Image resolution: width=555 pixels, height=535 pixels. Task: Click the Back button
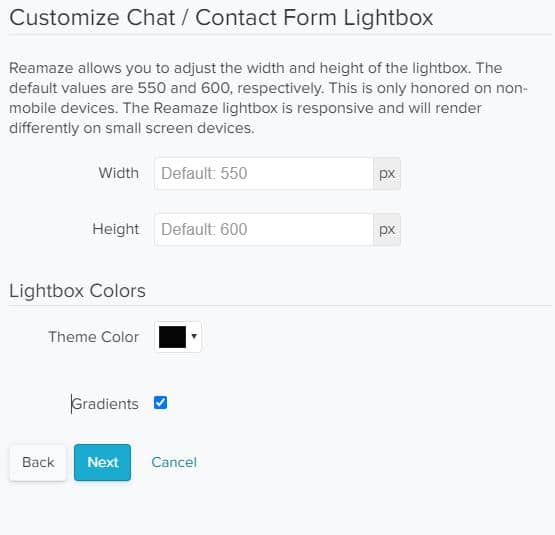click(38, 462)
